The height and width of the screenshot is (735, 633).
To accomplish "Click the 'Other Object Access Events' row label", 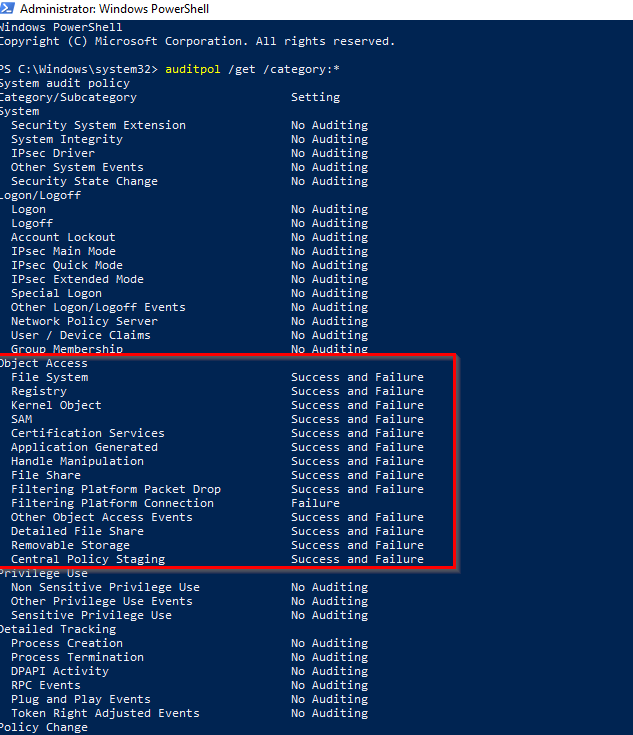I will tap(102, 518).
